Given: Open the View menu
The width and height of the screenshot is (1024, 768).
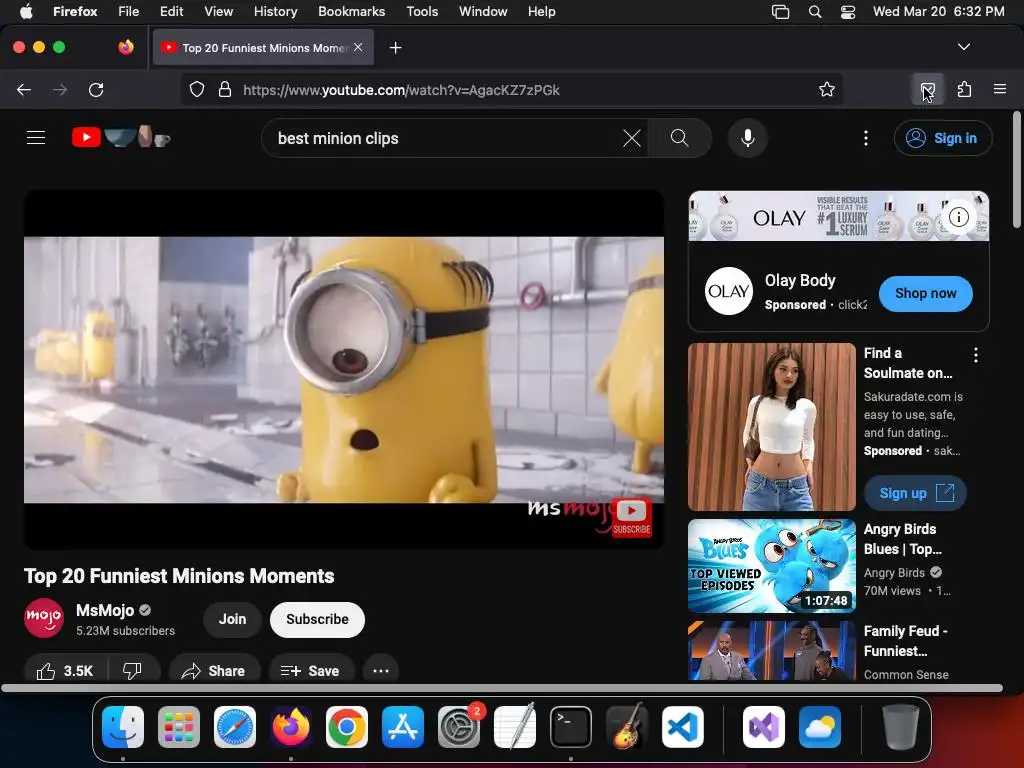Looking at the screenshot, I should click(218, 12).
